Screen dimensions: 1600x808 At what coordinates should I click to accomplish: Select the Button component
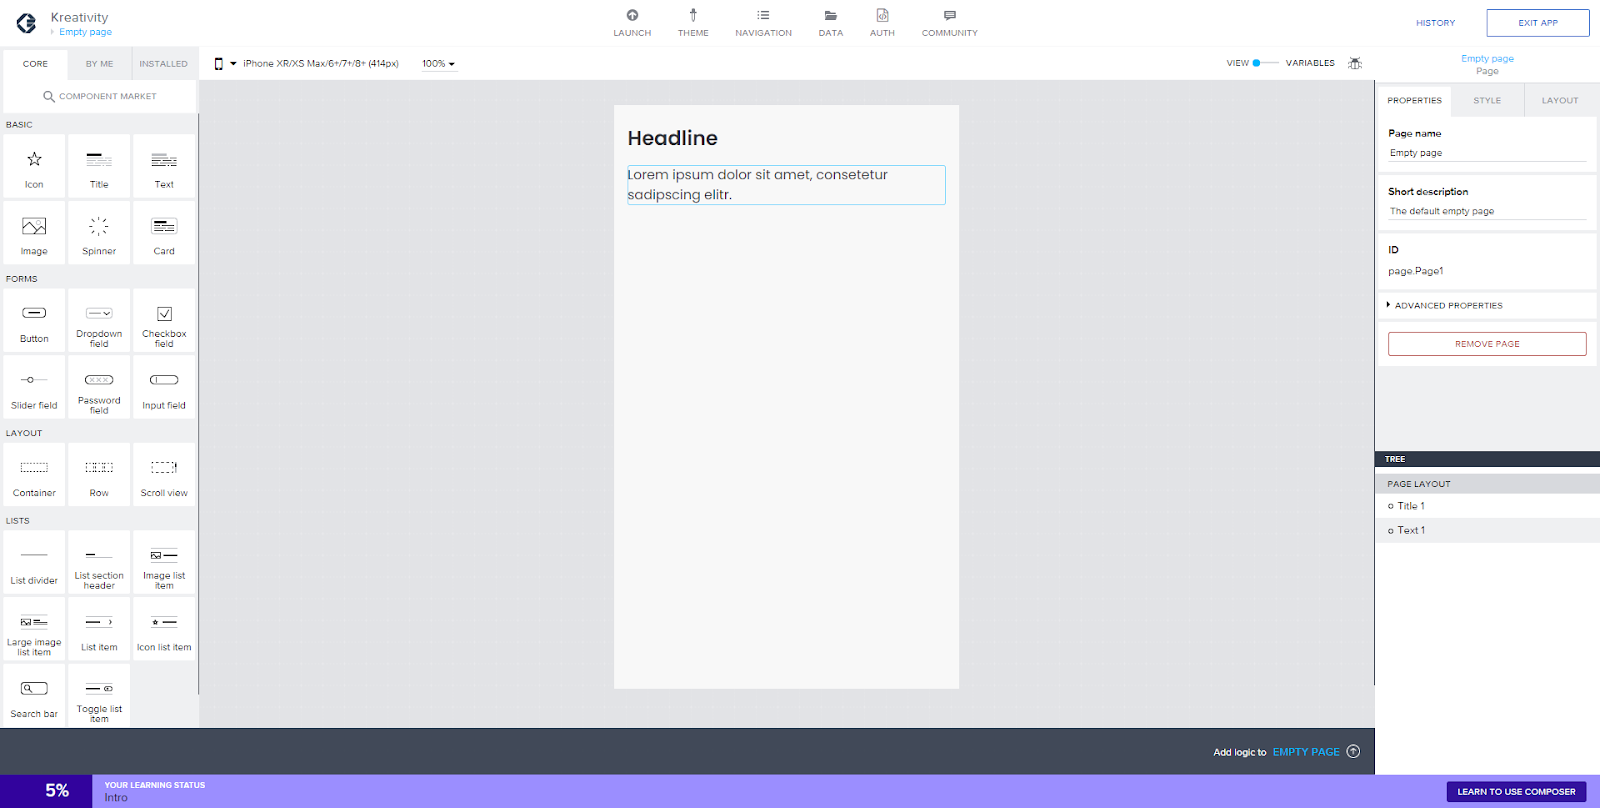pos(34,320)
